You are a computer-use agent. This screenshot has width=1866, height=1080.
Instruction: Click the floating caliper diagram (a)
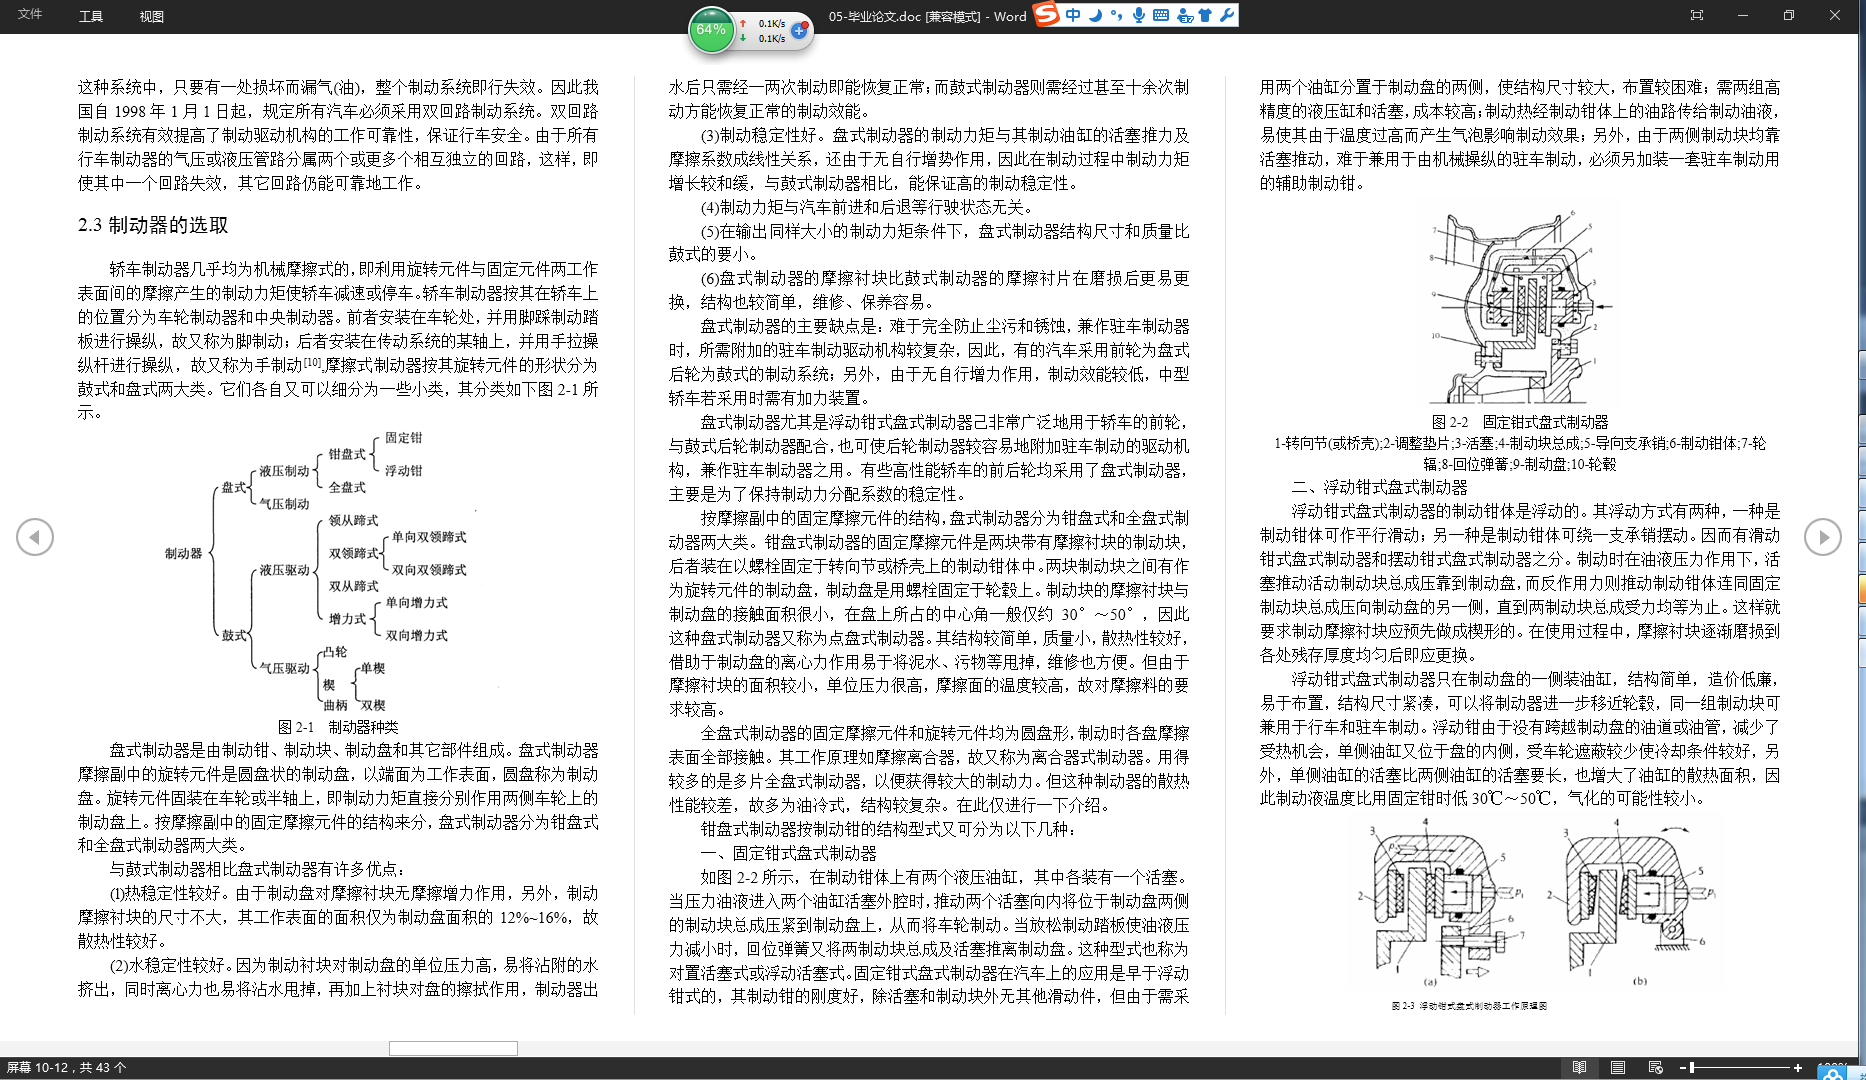[x=1440, y=900]
